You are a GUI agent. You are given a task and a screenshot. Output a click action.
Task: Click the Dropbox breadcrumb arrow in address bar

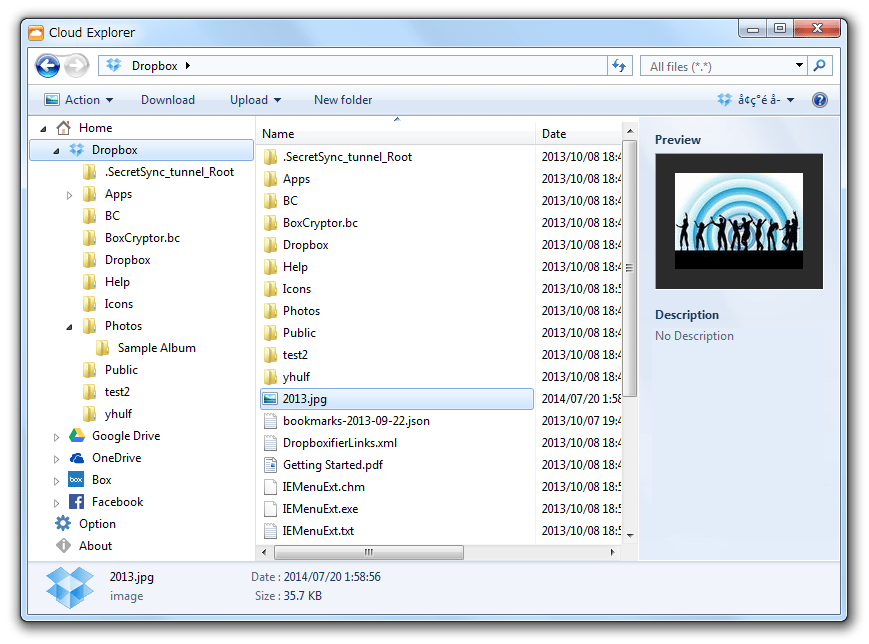[188, 65]
